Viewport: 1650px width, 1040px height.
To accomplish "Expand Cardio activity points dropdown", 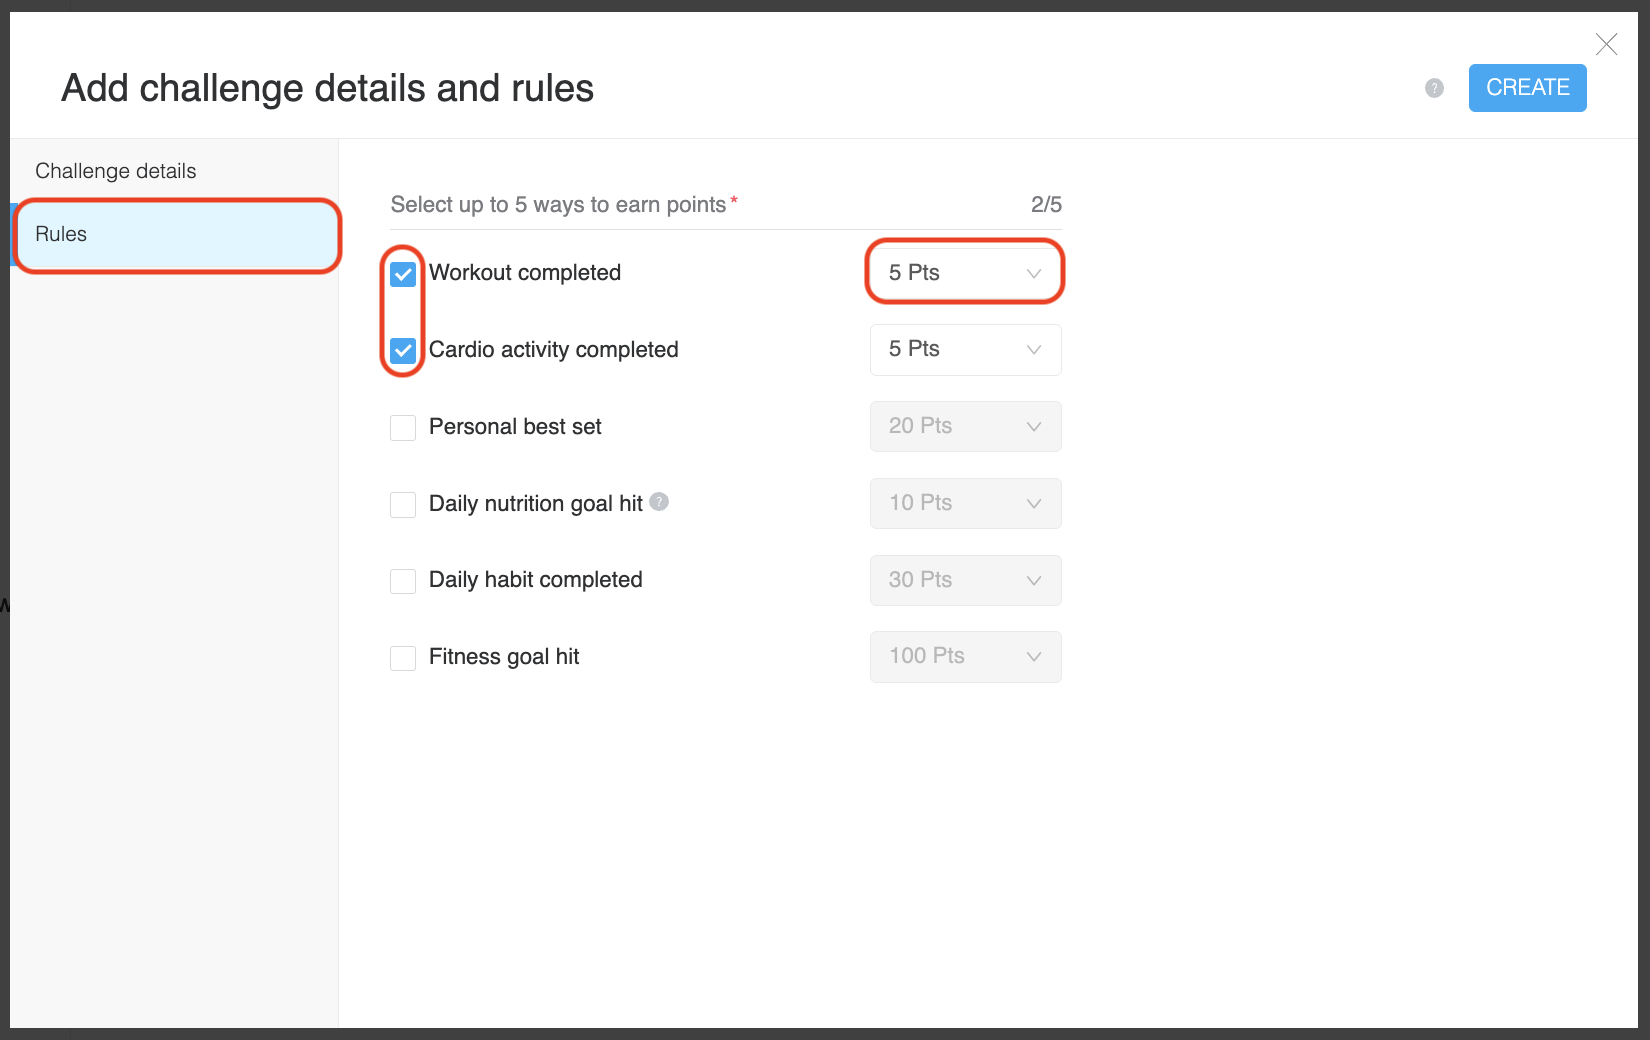I will (x=965, y=350).
